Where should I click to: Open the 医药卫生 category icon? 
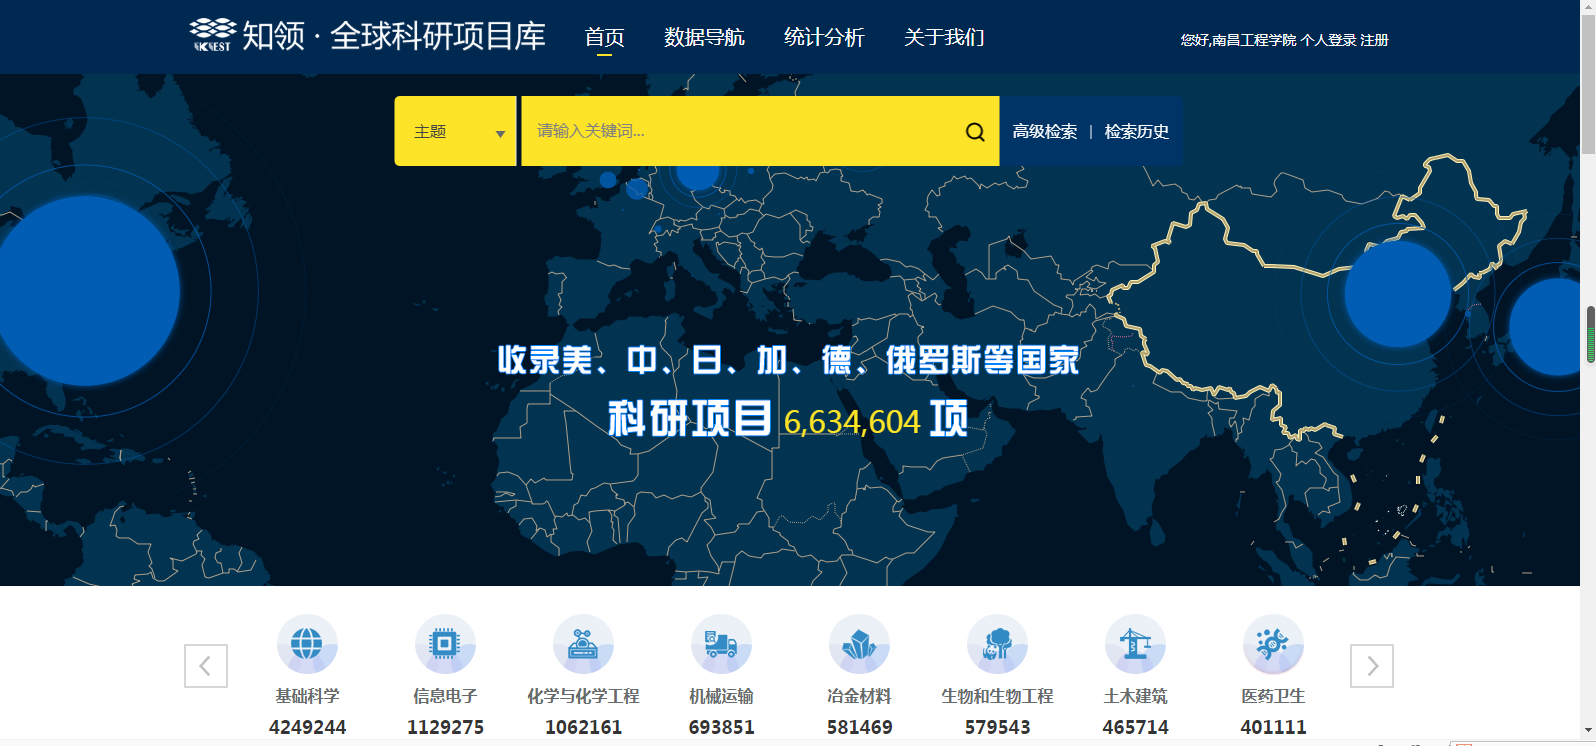pos(1273,644)
